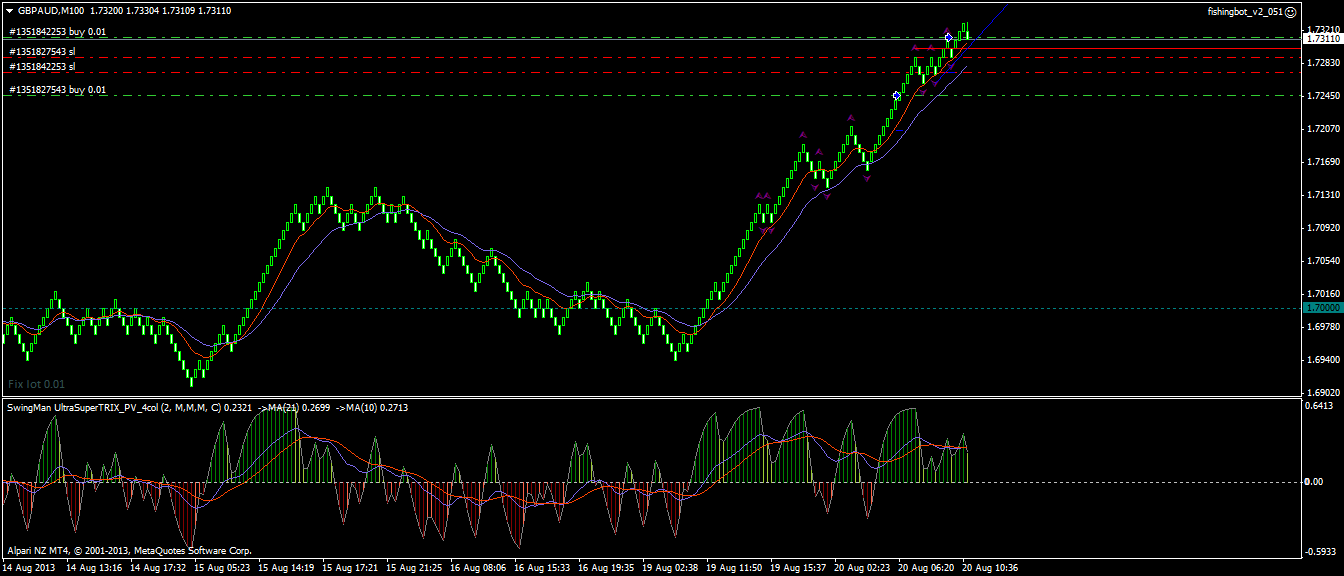The width and height of the screenshot is (1344, 576).
Task: Click the 15 Aug 05:23 time axis label
Action: pos(222,567)
